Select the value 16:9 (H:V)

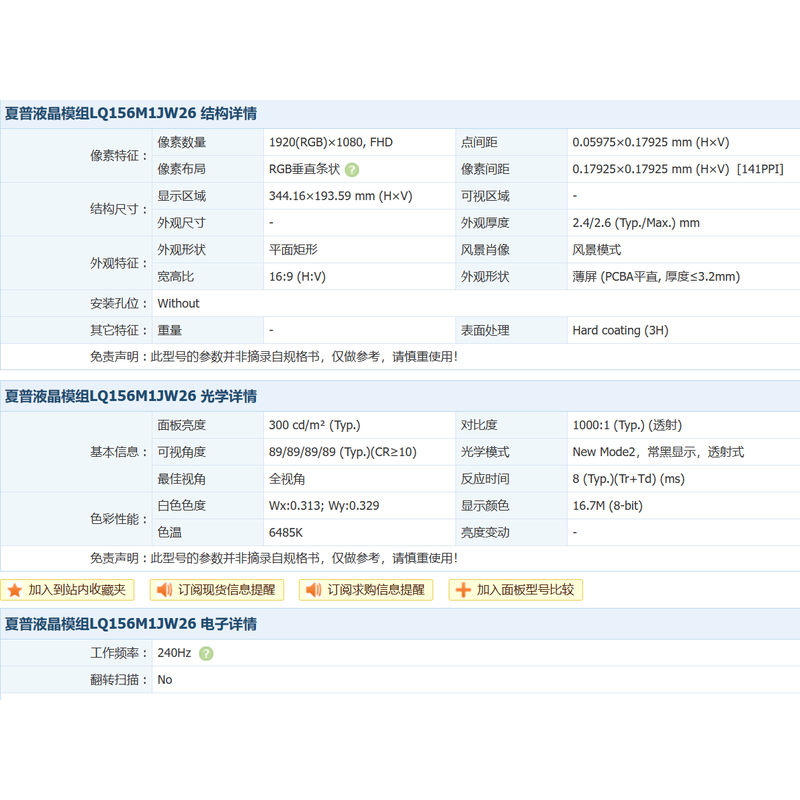(x=297, y=277)
